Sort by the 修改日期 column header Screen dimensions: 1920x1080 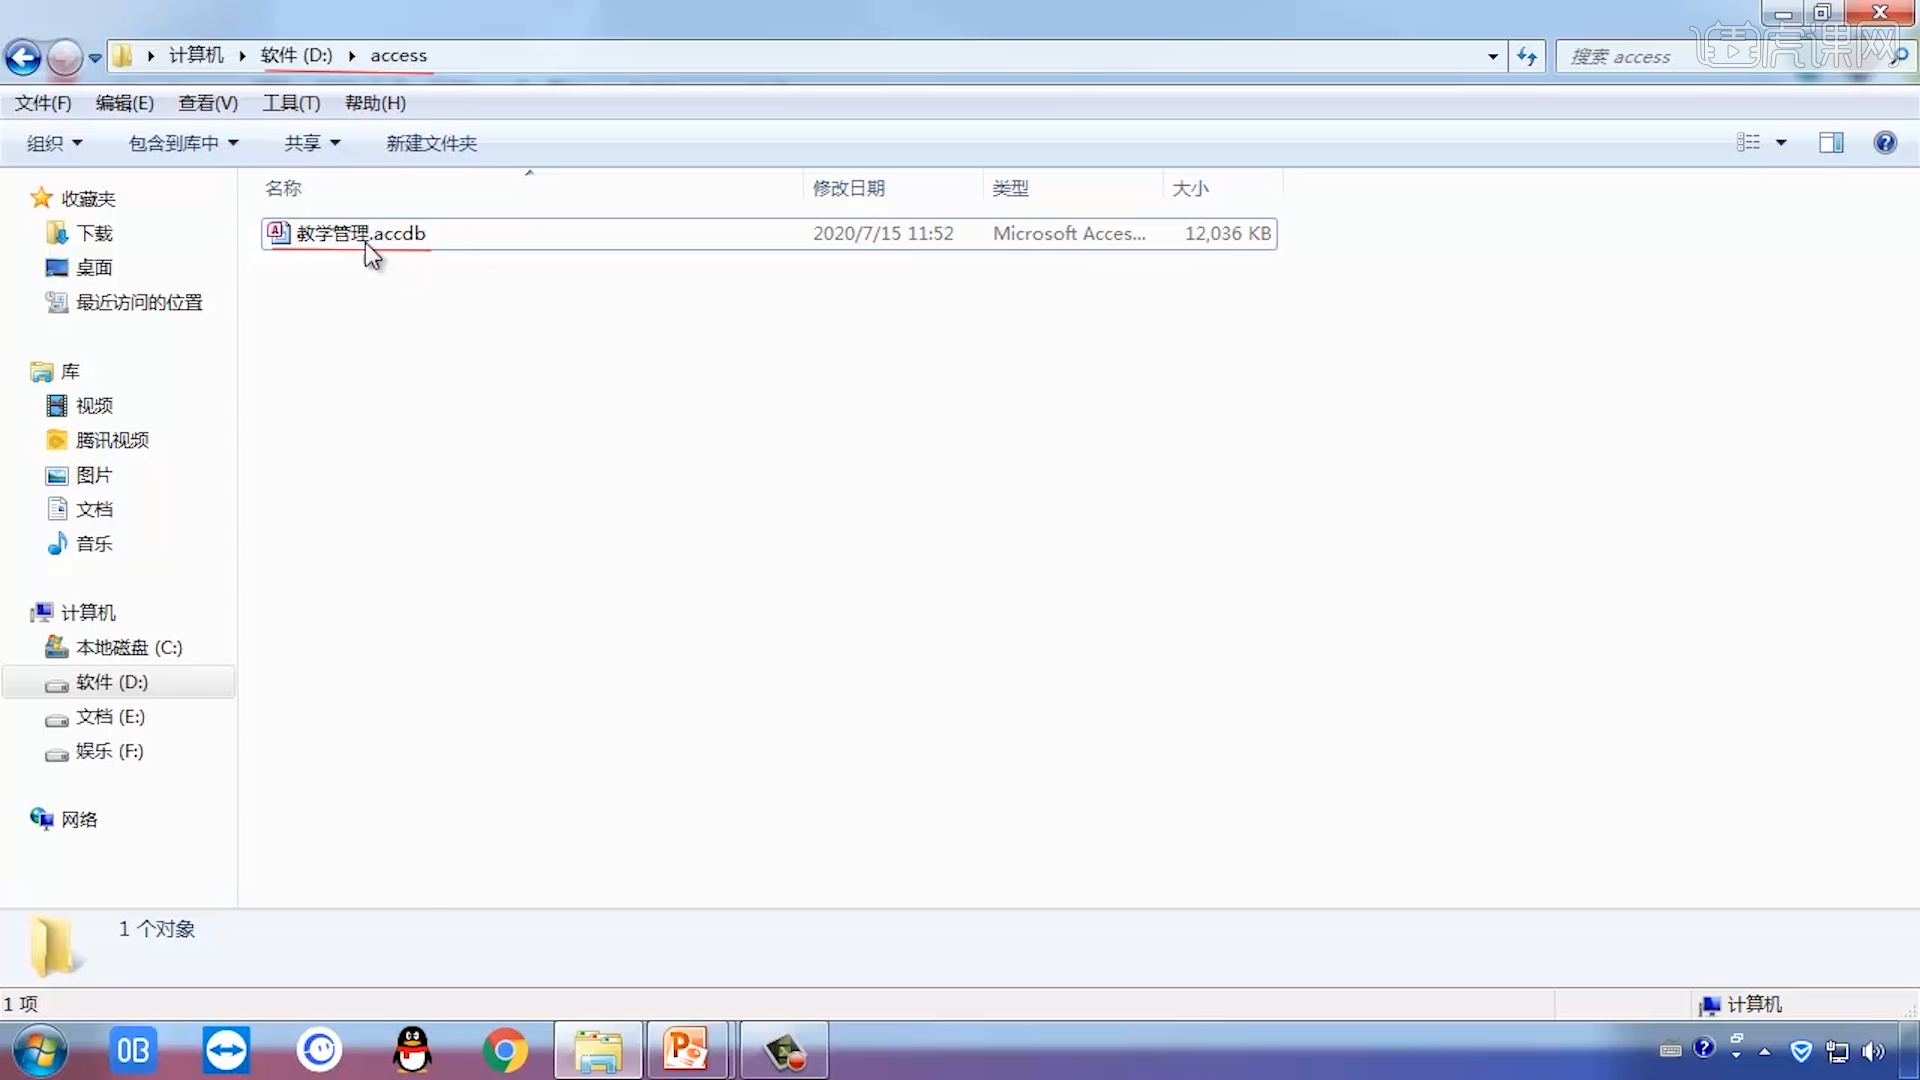(x=848, y=188)
